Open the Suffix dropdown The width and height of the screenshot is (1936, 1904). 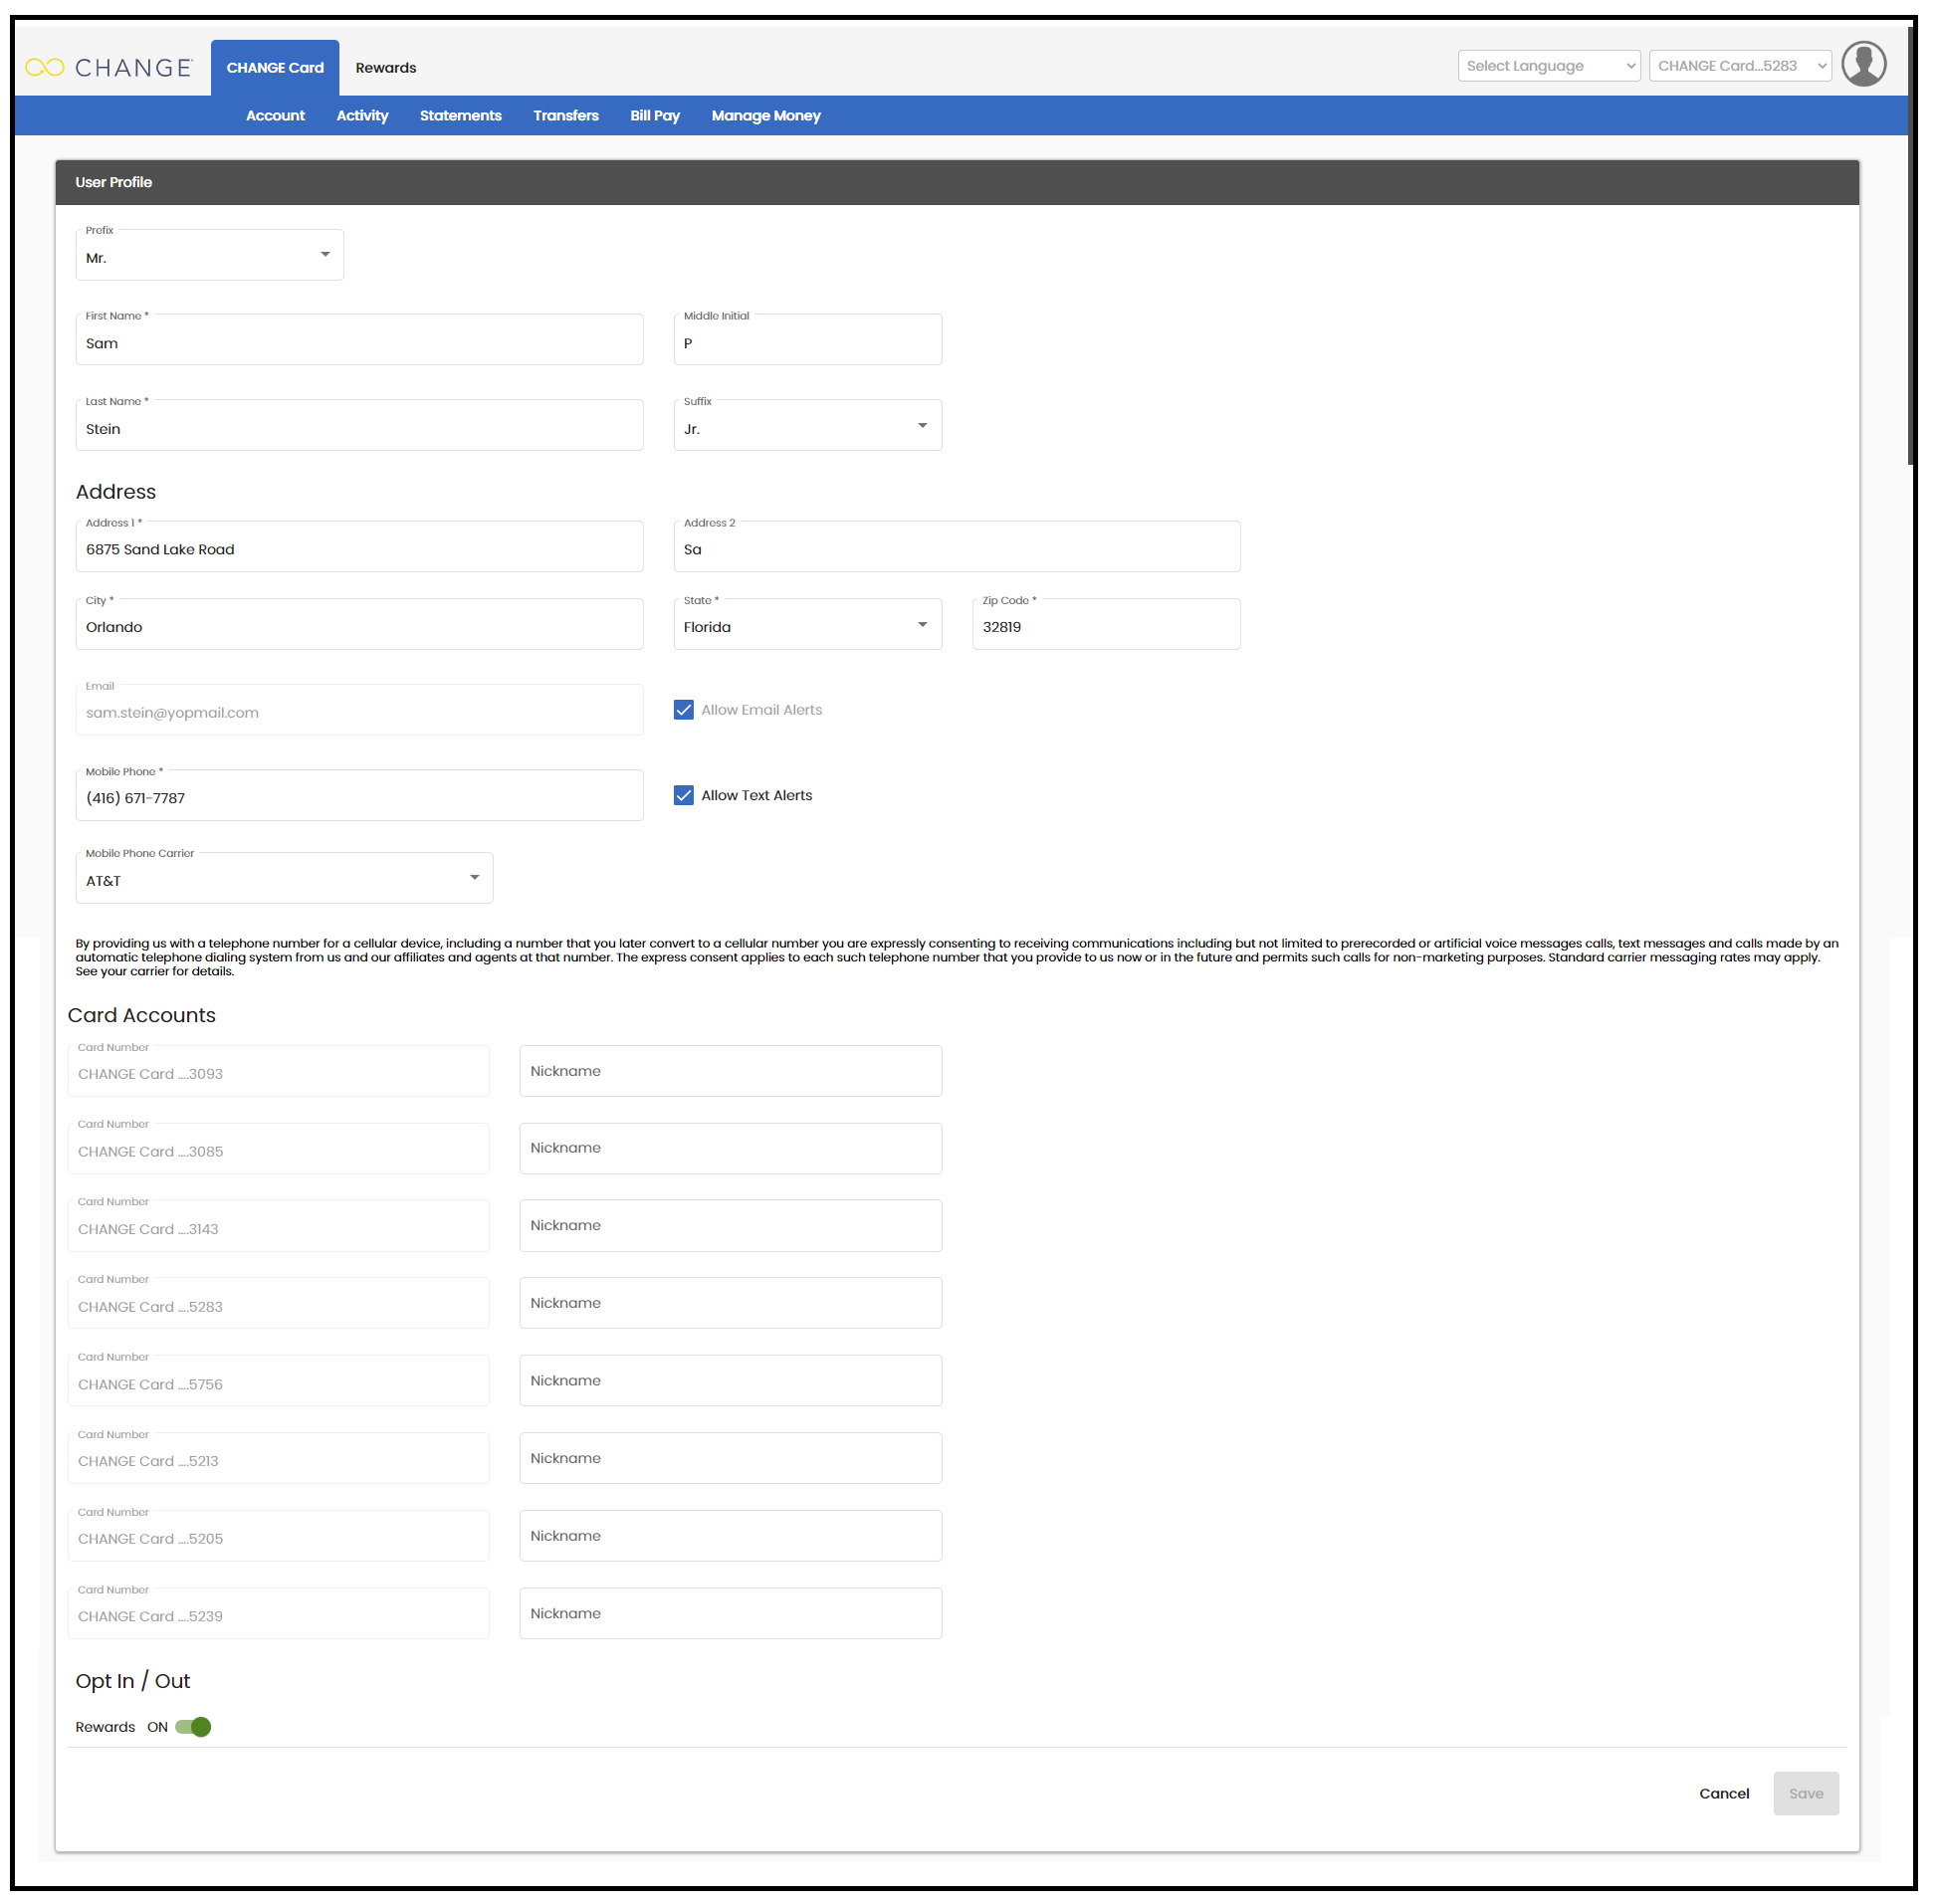pyautogui.click(x=807, y=427)
